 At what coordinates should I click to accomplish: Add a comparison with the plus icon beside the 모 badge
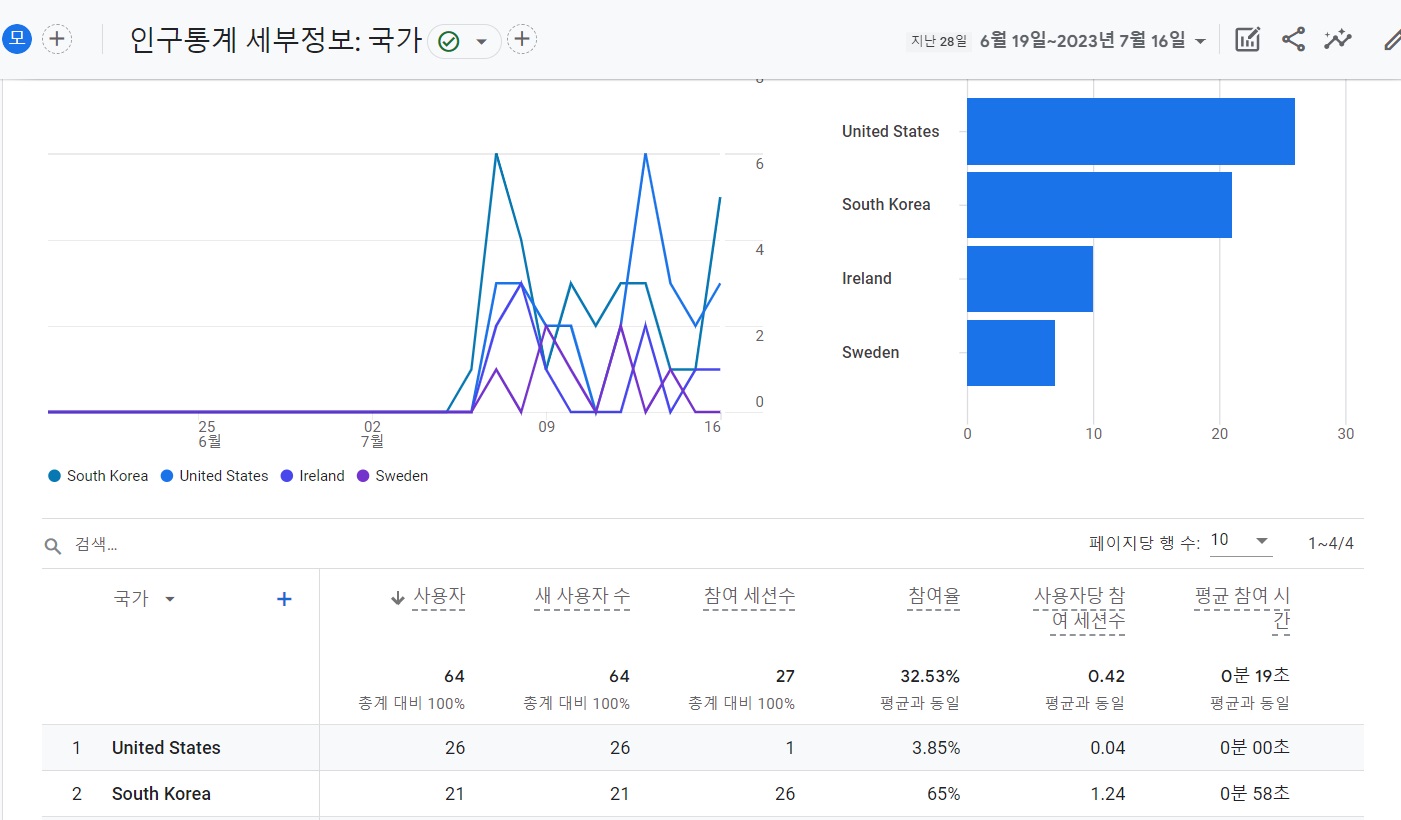(x=57, y=39)
